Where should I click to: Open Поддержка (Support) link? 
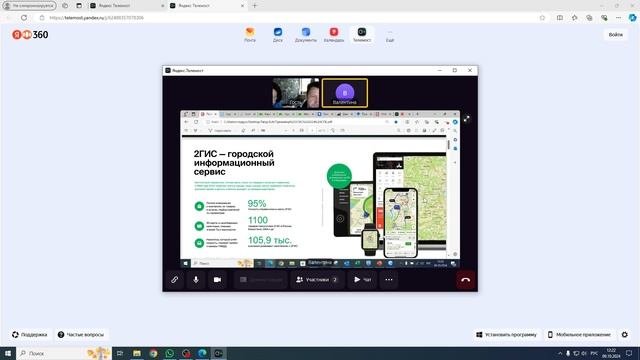coord(29,335)
